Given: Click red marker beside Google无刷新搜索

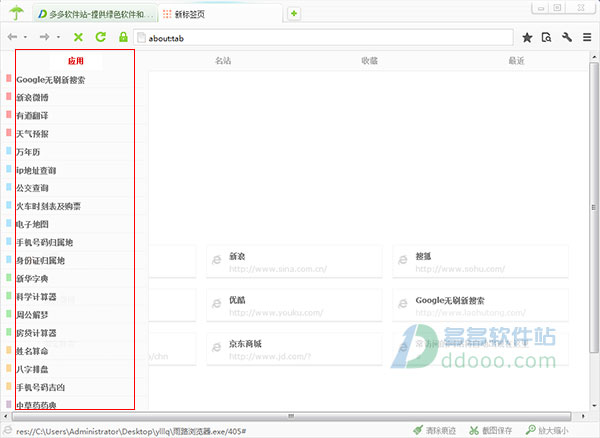Looking at the screenshot, I should coord(9,78).
